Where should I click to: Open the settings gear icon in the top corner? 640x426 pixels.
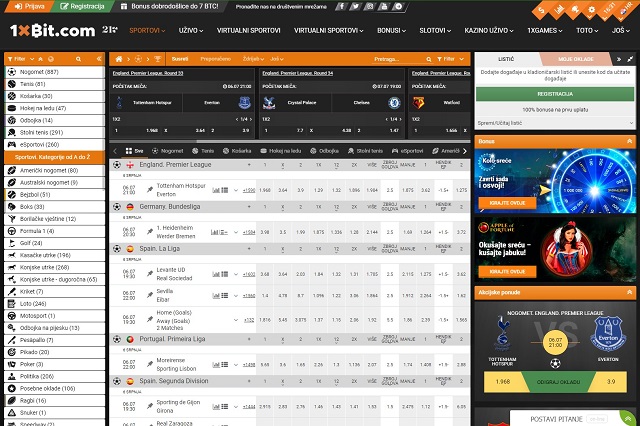(591, 10)
